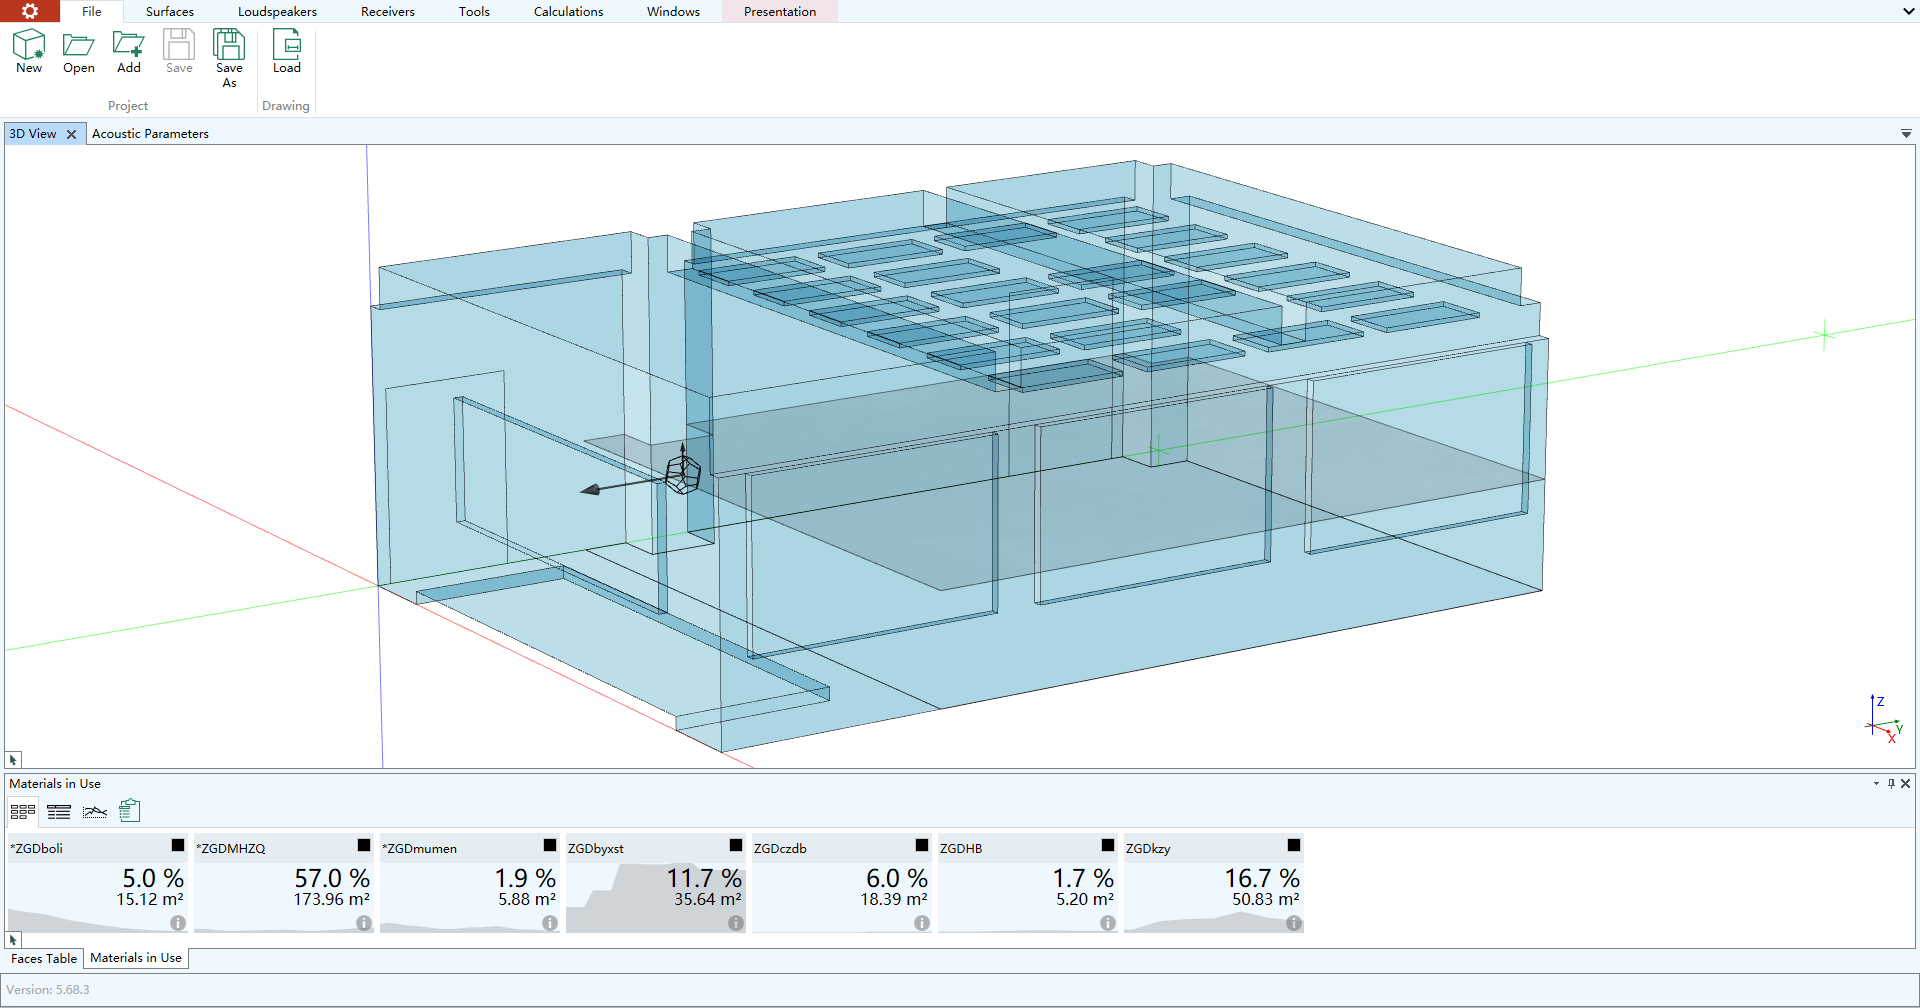Click the green receiver marker inside room
The image size is (1920, 1008).
point(1158,449)
